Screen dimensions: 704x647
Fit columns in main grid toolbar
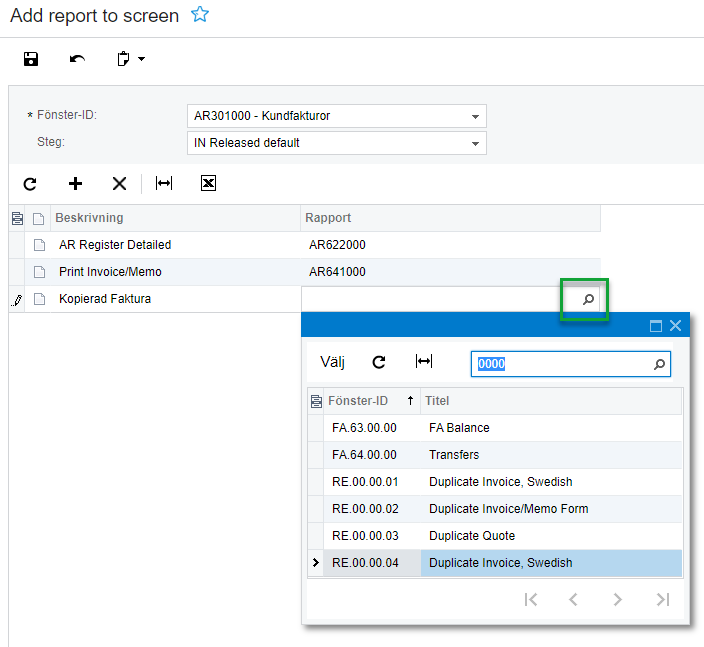click(164, 183)
